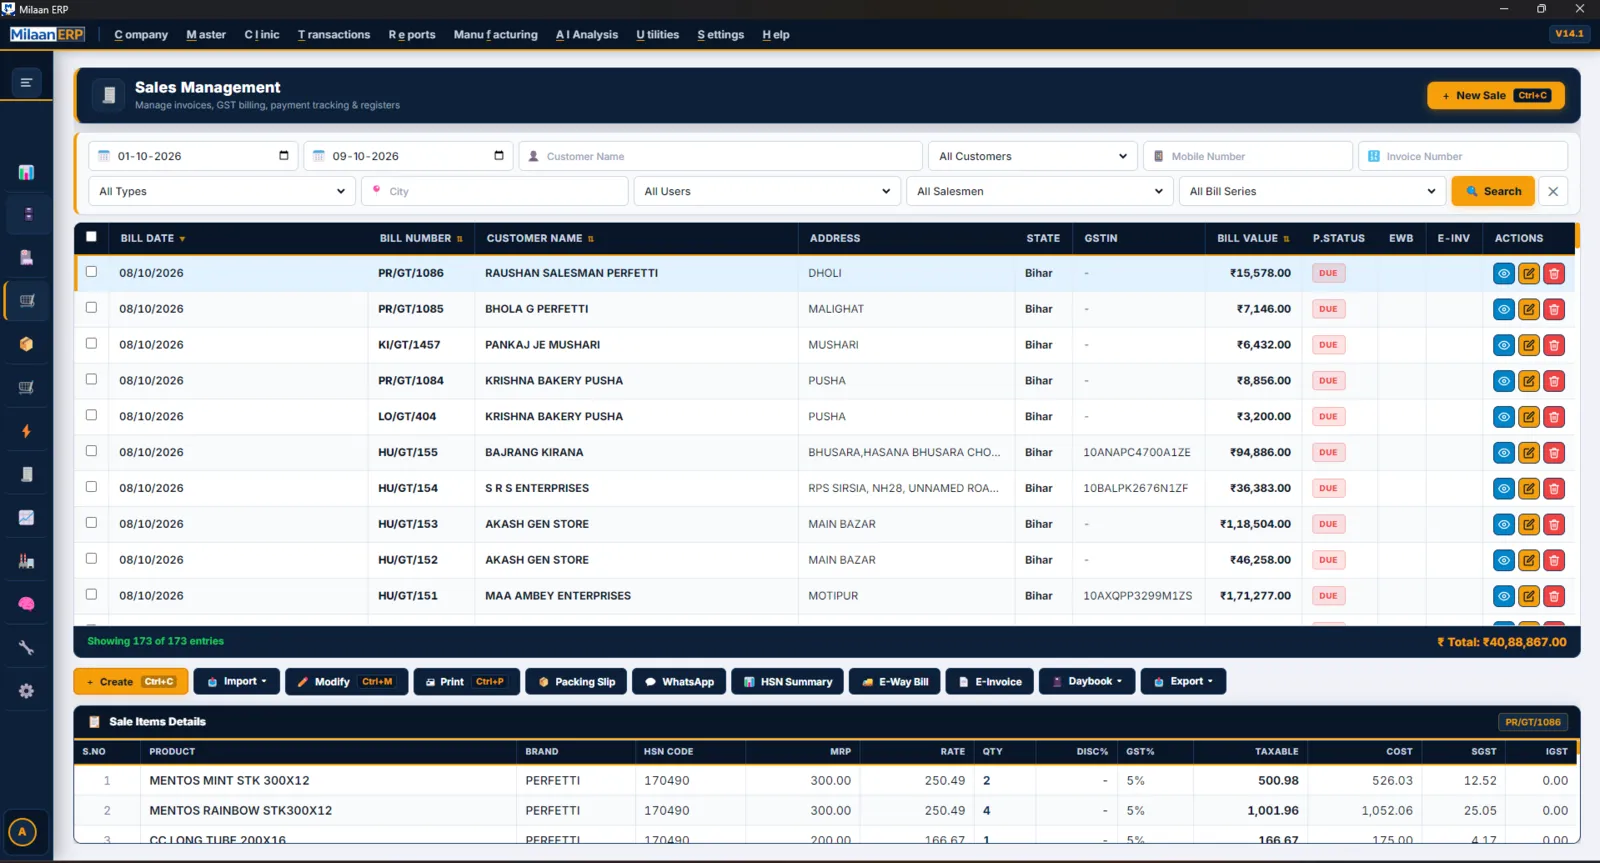Edit bill HU/GT/153 with pencil icon
1600x863 pixels.
pyautogui.click(x=1528, y=524)
